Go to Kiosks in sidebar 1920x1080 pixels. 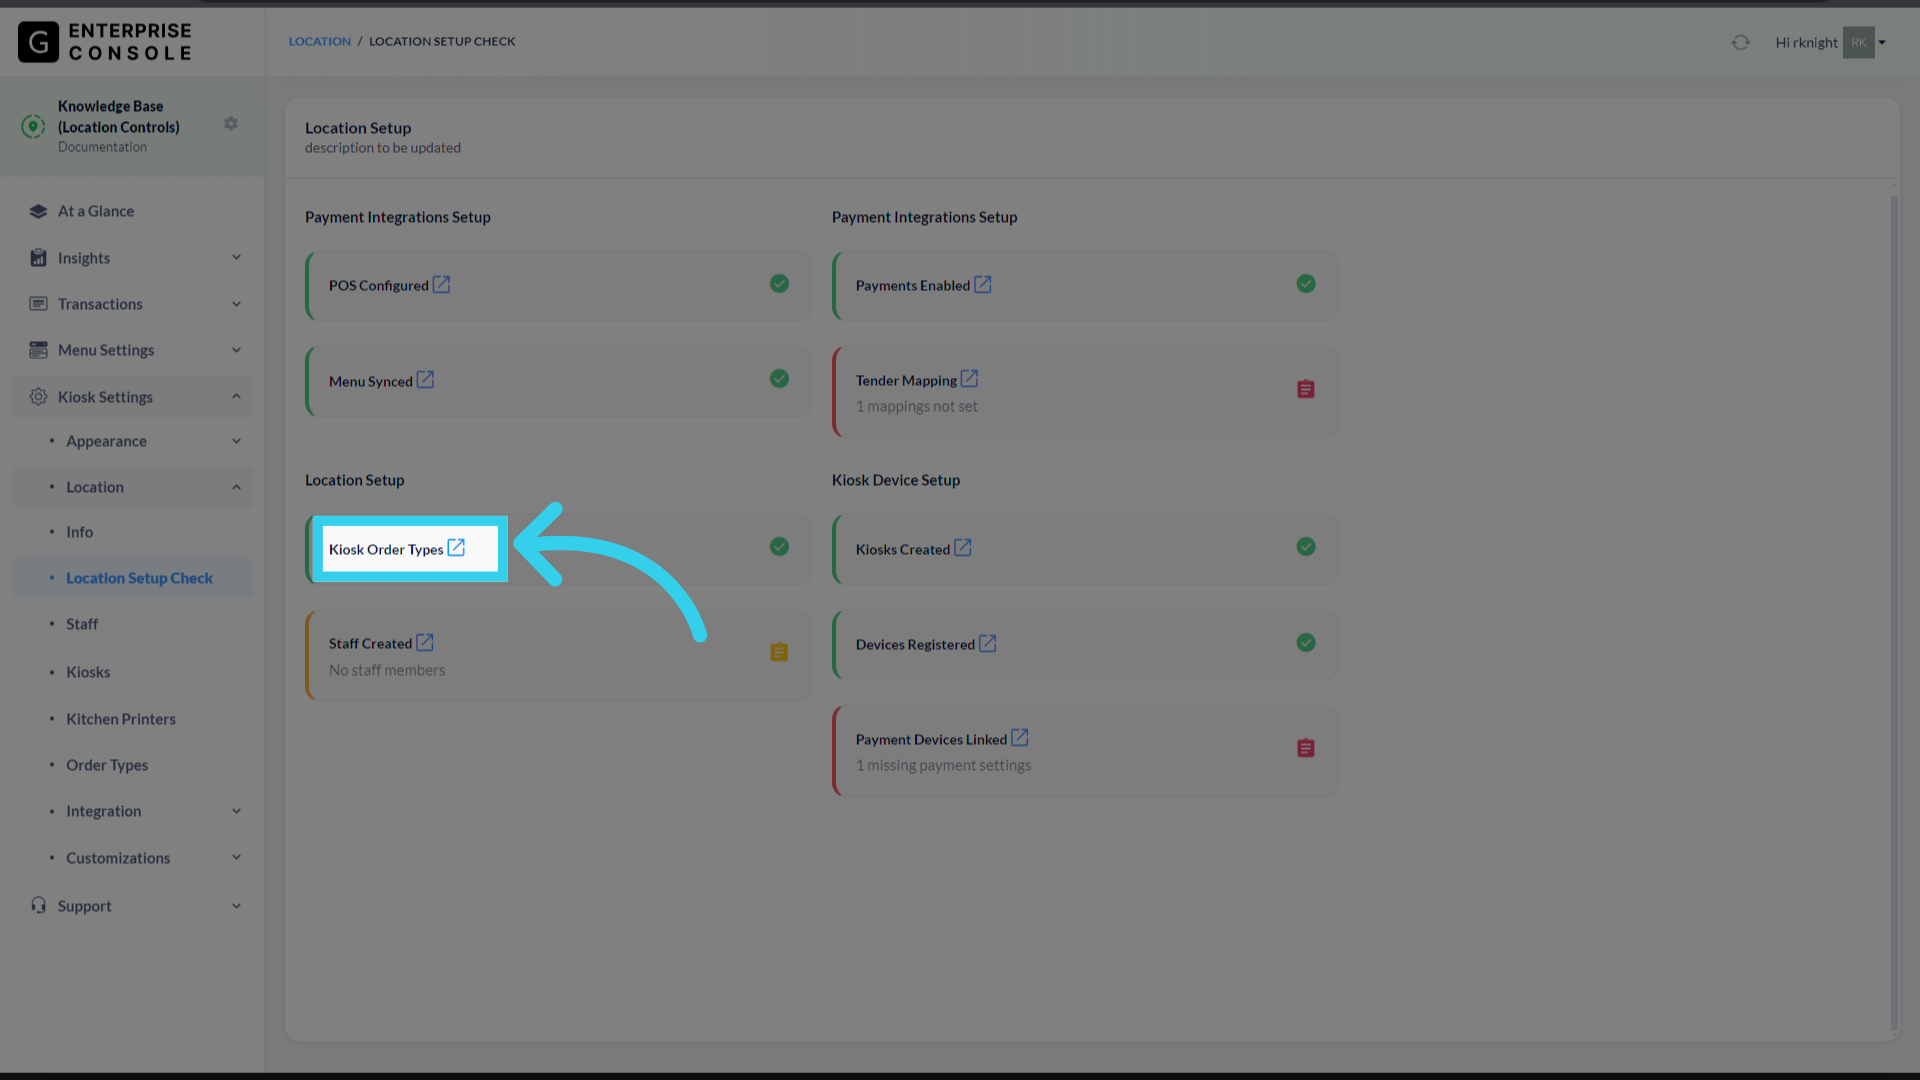(x=88, y=672)
